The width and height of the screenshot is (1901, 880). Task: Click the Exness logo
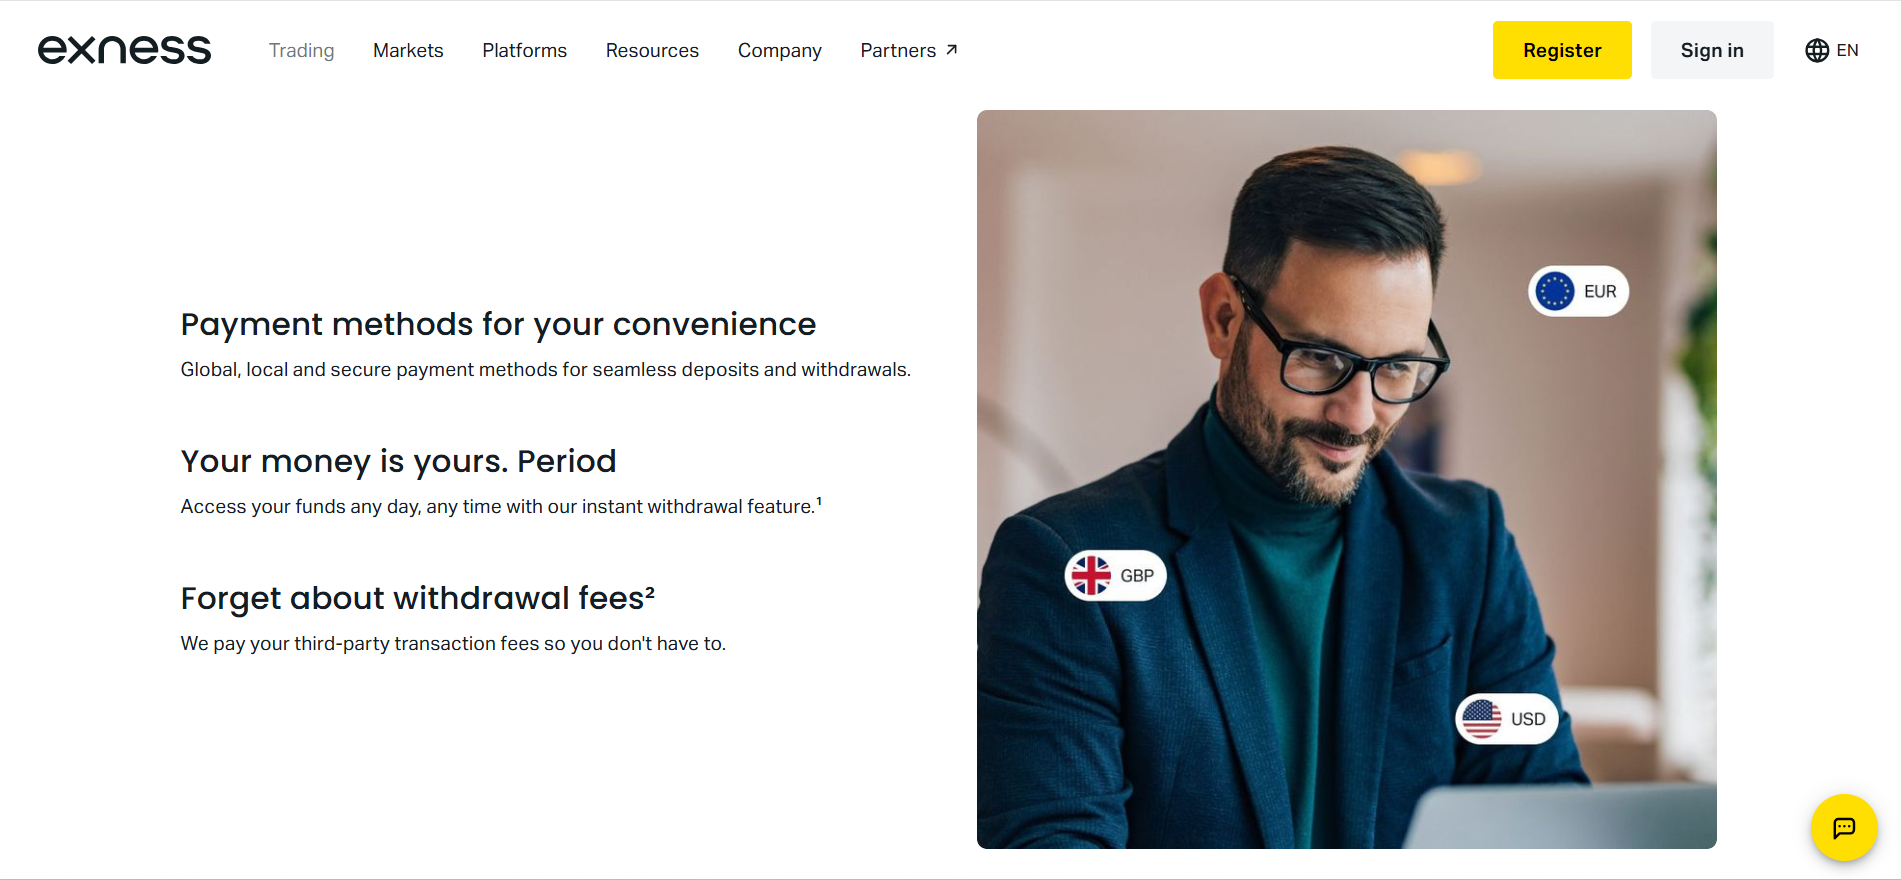[x=125, y=50]
